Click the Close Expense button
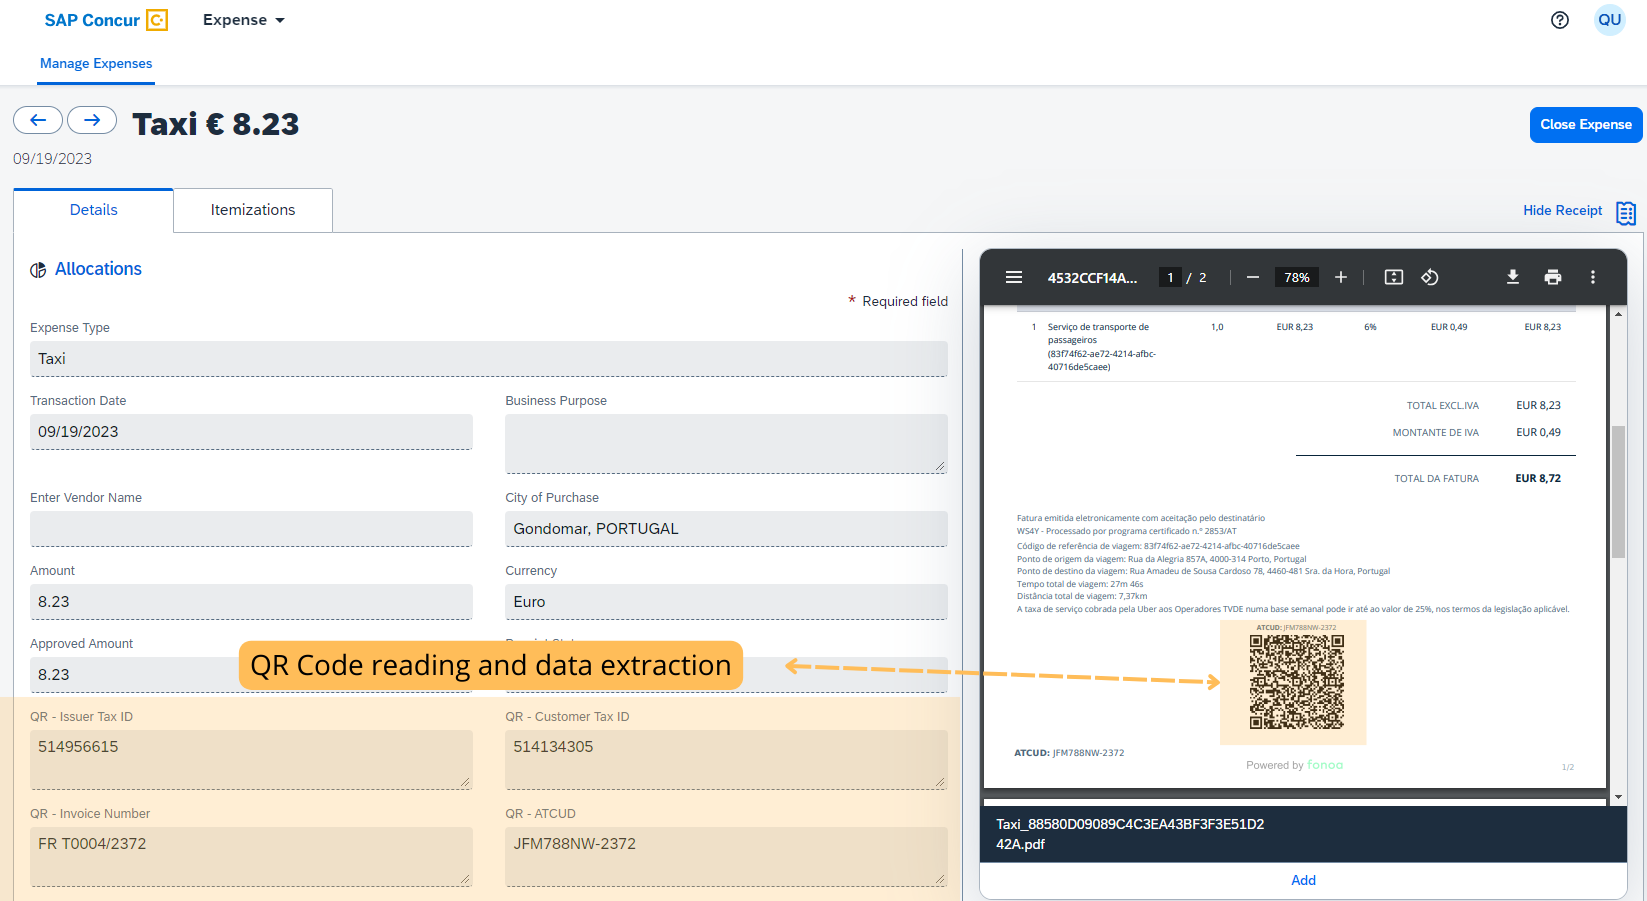 click(x=1585, y=125)
